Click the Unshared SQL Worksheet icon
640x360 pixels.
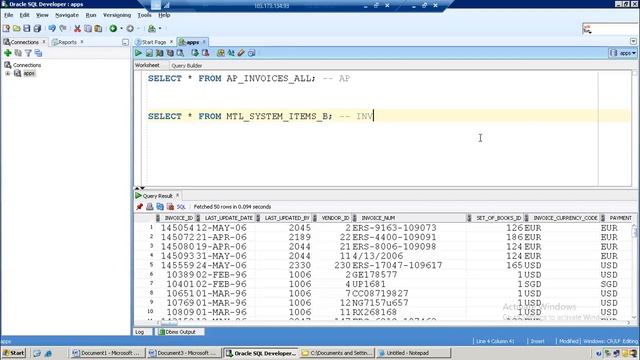[220, 53]
